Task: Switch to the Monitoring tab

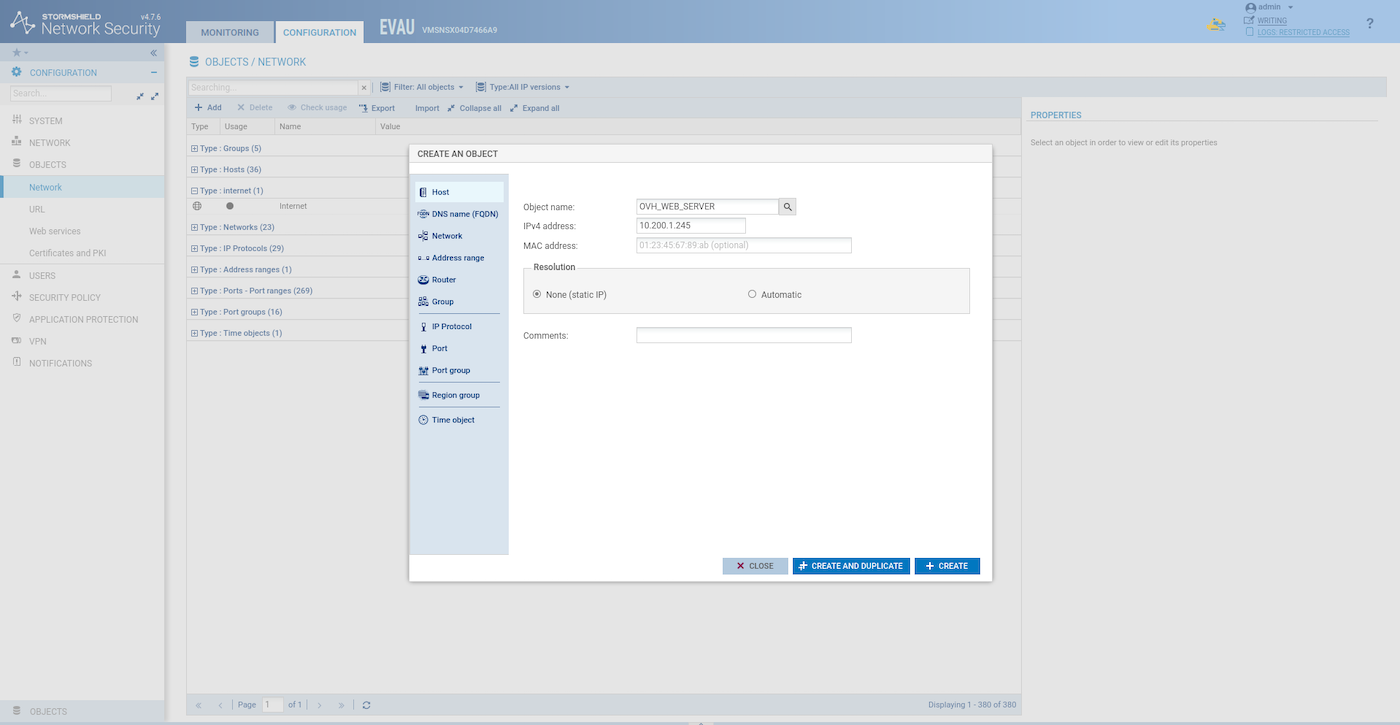Action: 230,32
